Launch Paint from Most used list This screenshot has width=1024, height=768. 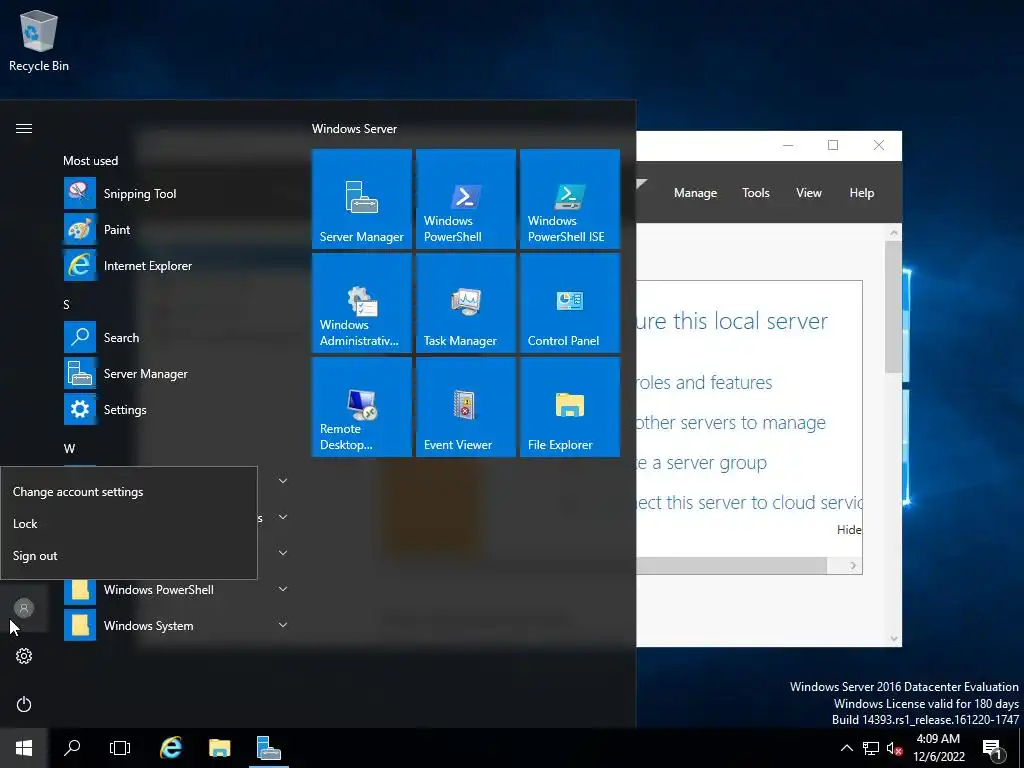click(x=176, y=229)
